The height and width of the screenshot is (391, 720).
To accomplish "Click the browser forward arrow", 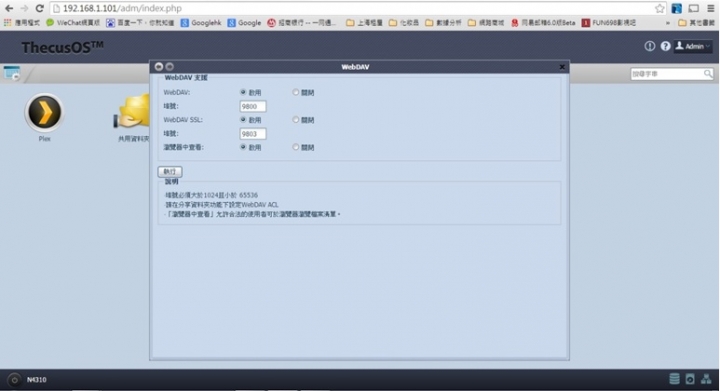I will 24,8.
